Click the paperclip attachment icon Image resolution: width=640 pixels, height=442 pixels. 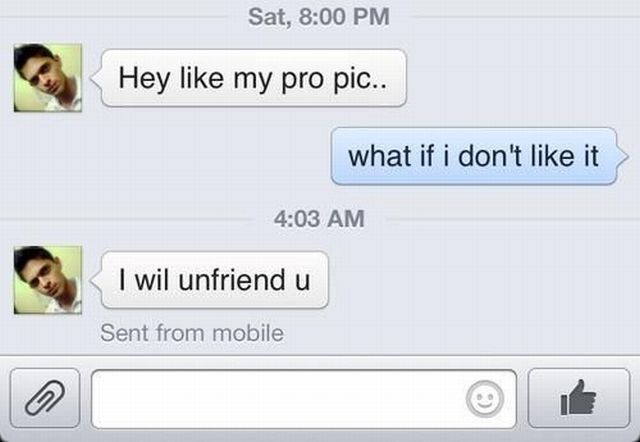click(45, 398)
